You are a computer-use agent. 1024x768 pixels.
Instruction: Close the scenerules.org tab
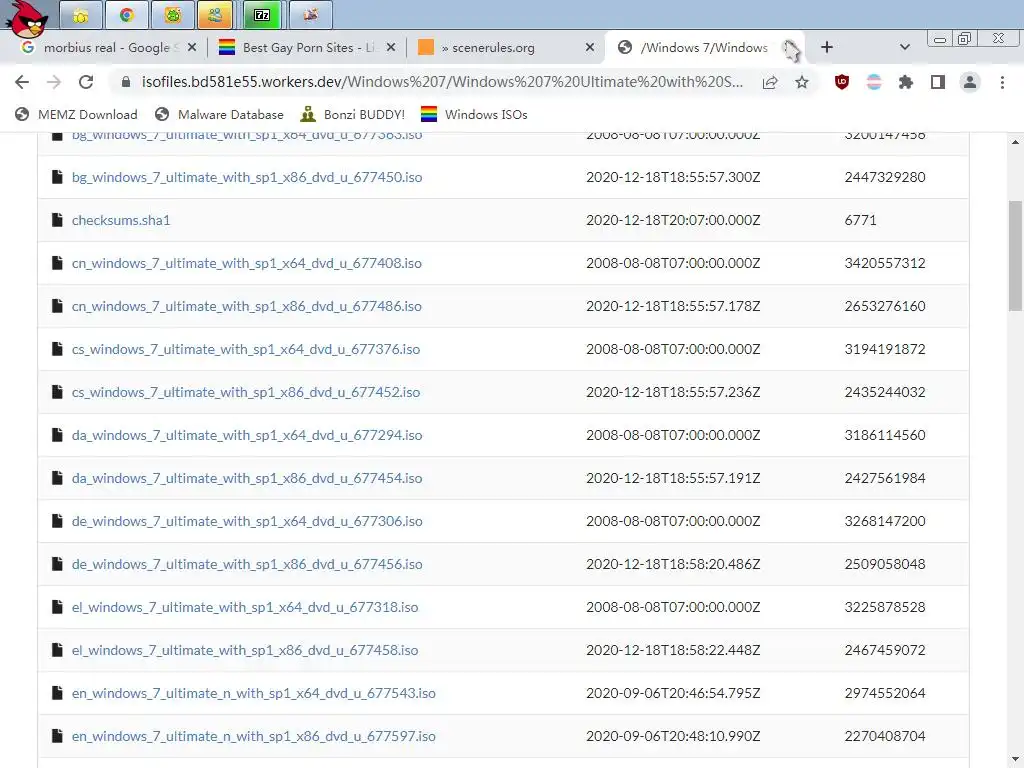(590, 48)
